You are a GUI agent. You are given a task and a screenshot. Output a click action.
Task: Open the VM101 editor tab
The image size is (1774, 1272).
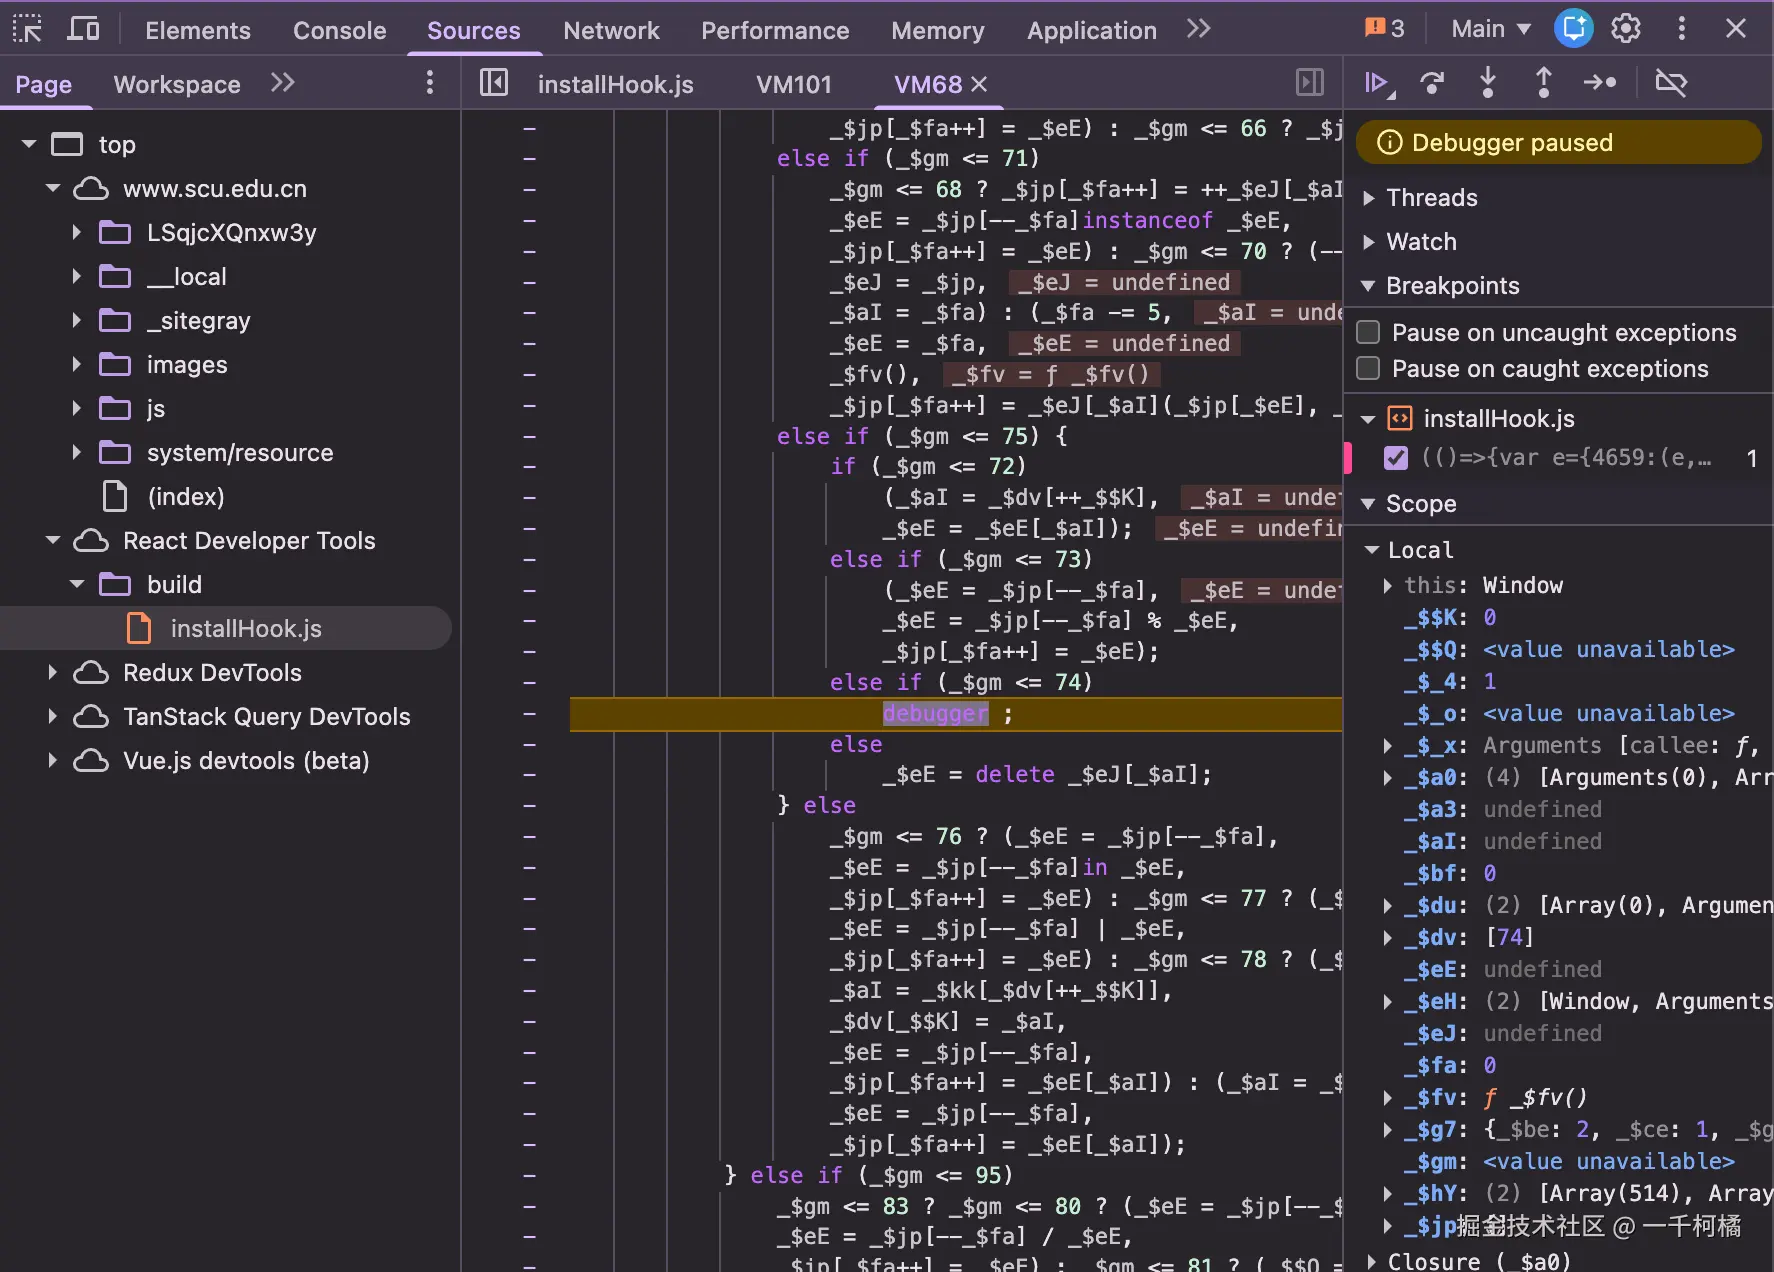click(x=794, y=84)
